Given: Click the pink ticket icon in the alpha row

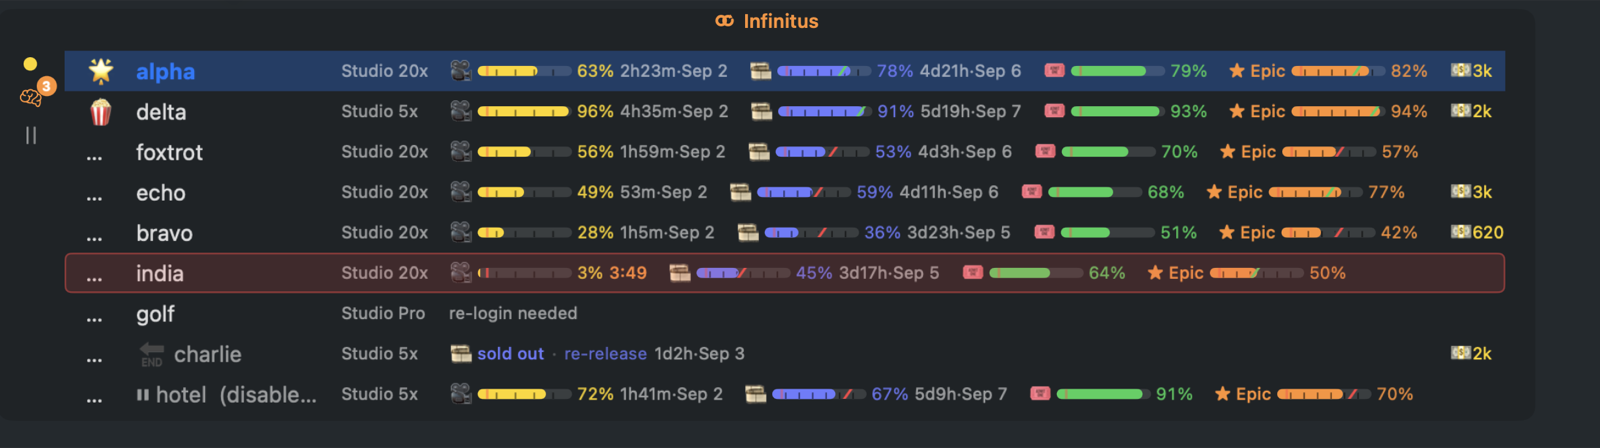Looking at the screenshot, I should click(1054, 70).
